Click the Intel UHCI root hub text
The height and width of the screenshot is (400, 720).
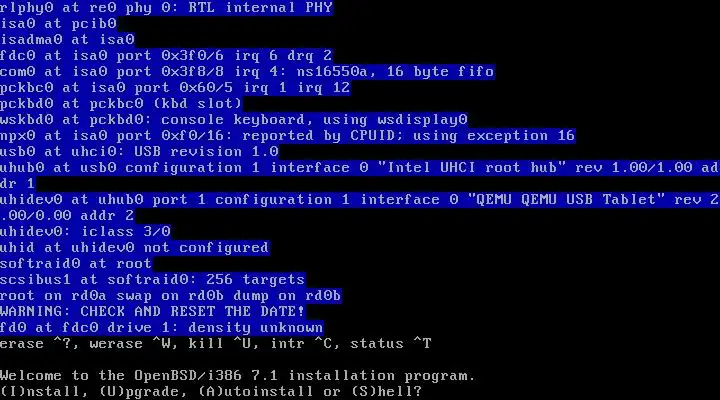pyautogui.click(x=472, y=167)
